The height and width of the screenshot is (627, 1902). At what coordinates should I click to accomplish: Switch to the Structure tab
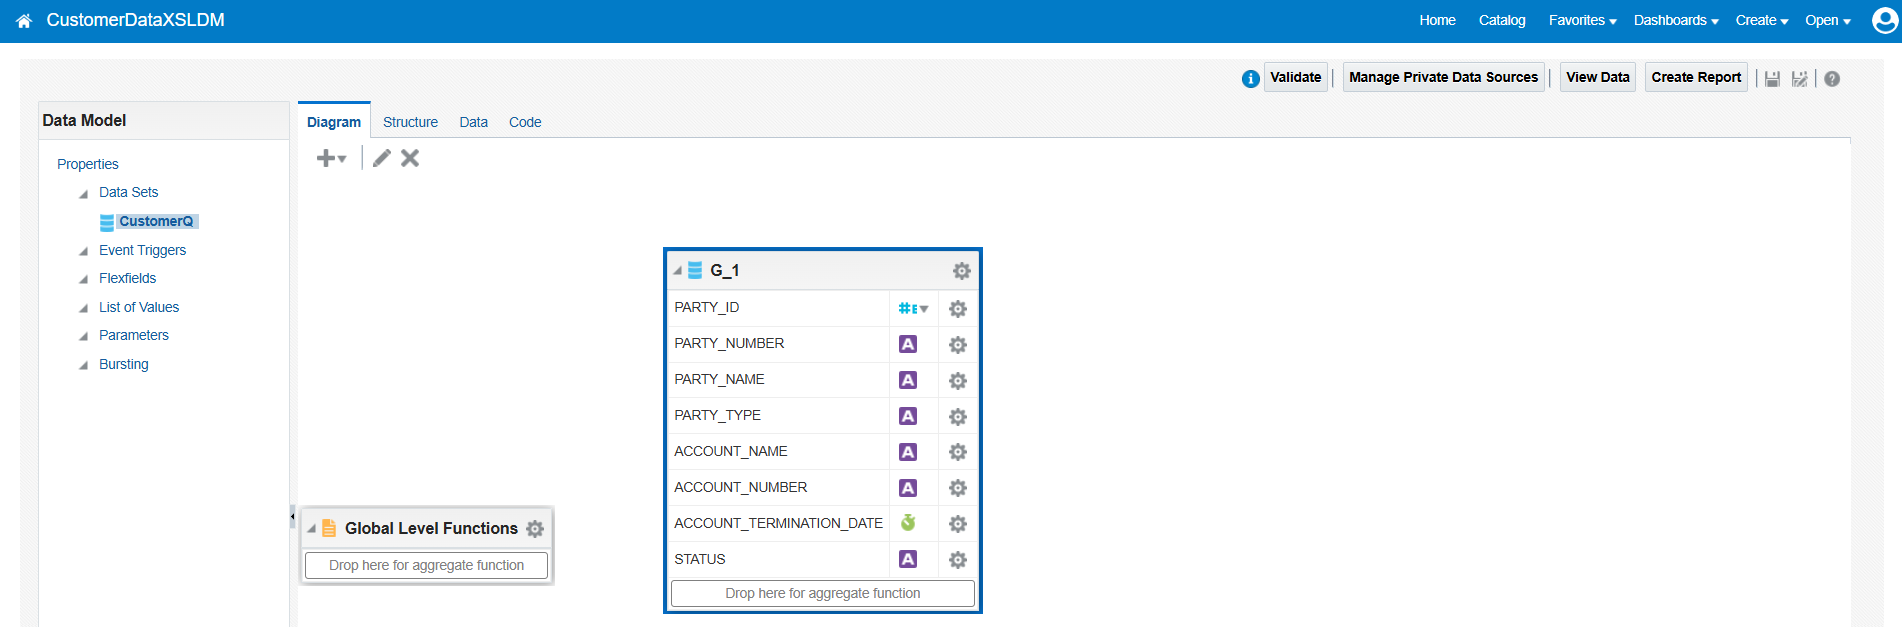click(x=410, y=122)
